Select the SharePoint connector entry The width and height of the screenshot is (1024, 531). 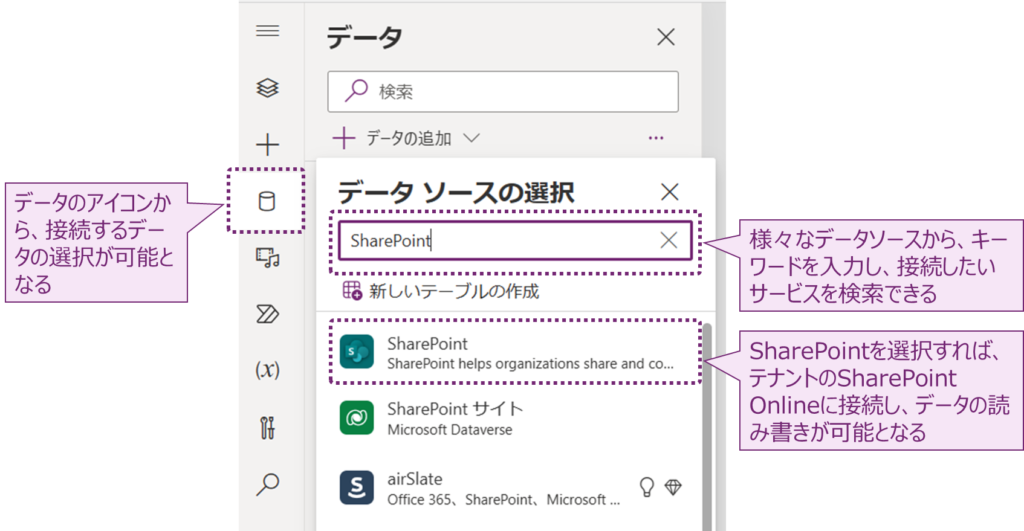515,352
